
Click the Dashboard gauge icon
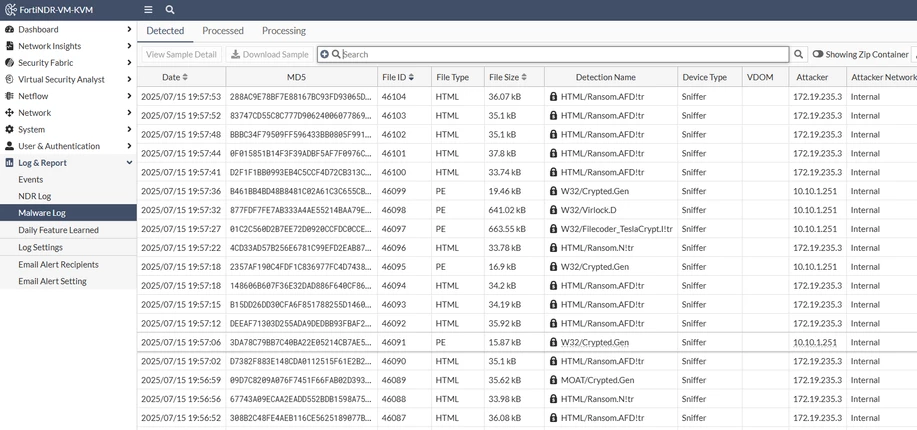click(x=9, y=29)
